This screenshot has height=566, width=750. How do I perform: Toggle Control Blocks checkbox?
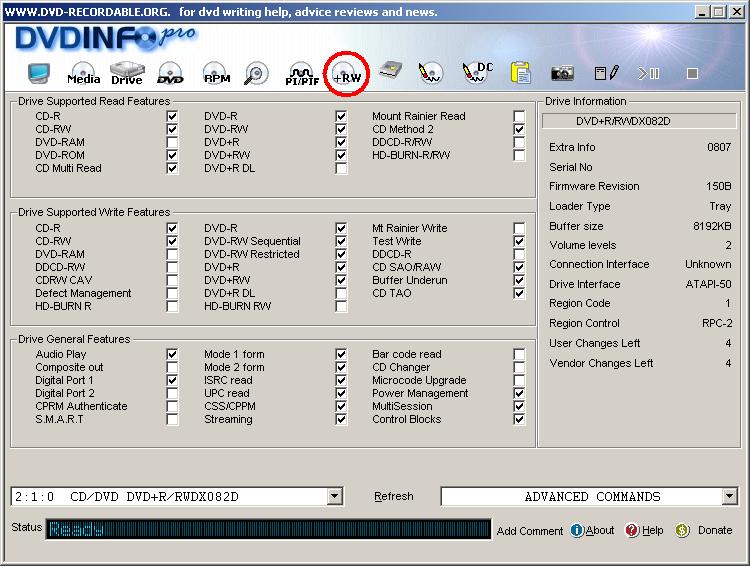[x=519, y=419]
